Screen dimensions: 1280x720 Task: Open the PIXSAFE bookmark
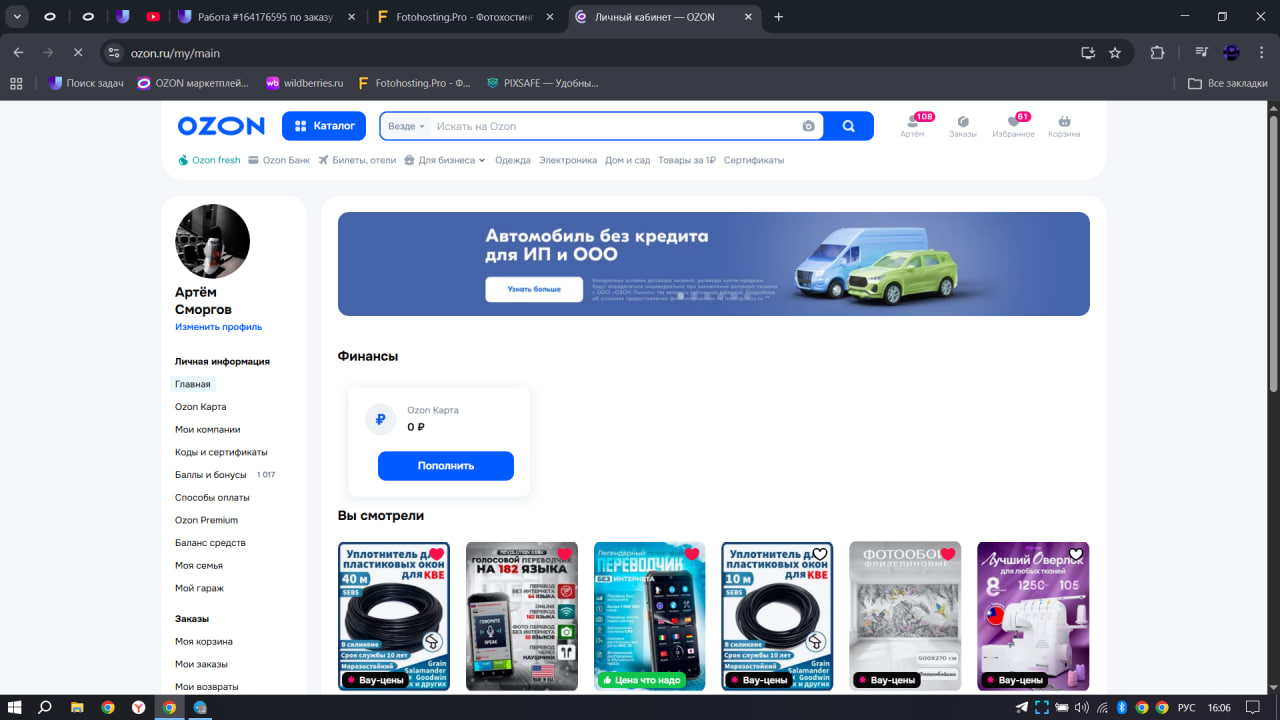542,83
